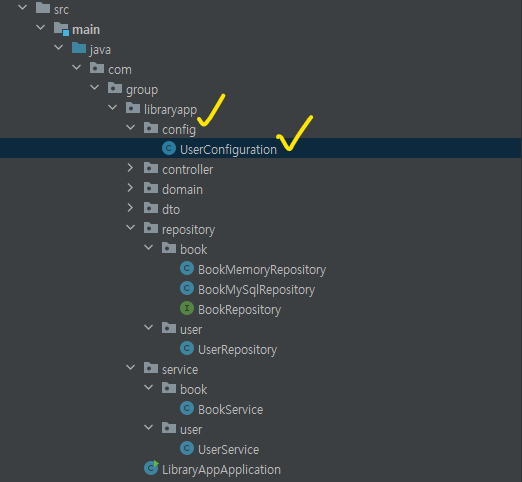
Task: Select the libraryapp package label
Action: click(170, 110)
